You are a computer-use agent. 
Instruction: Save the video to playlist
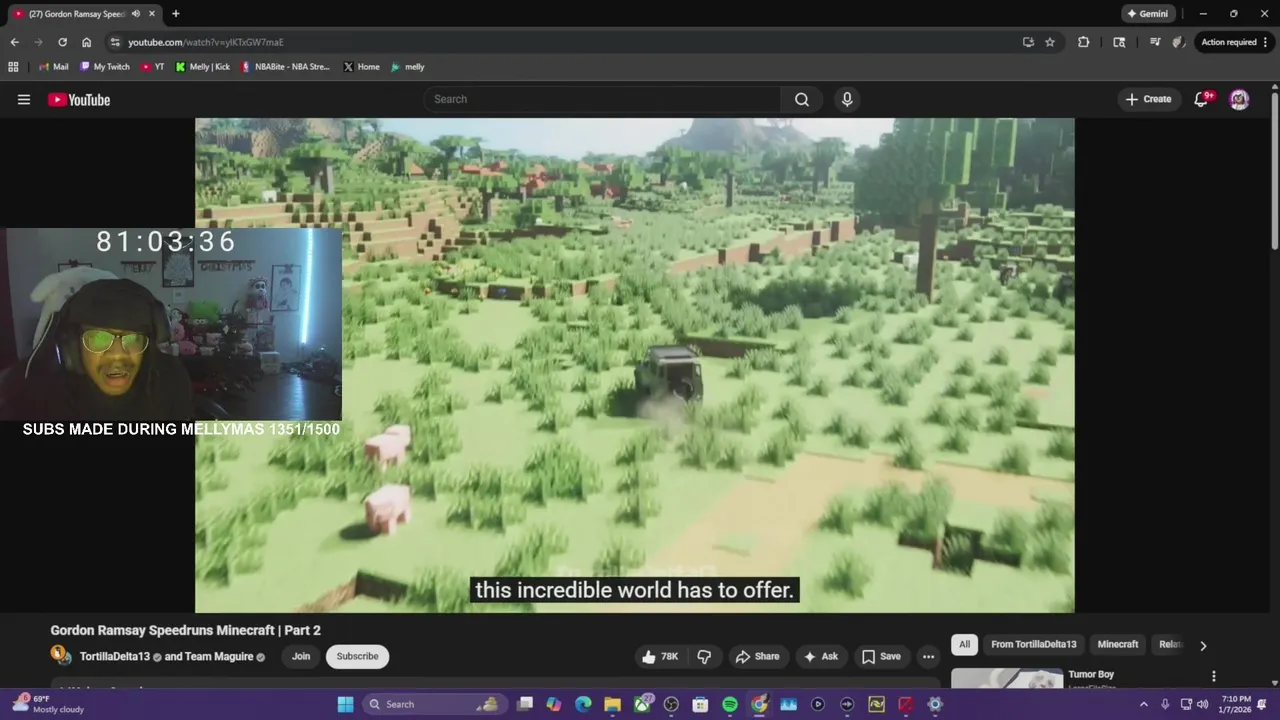point(881,656)
